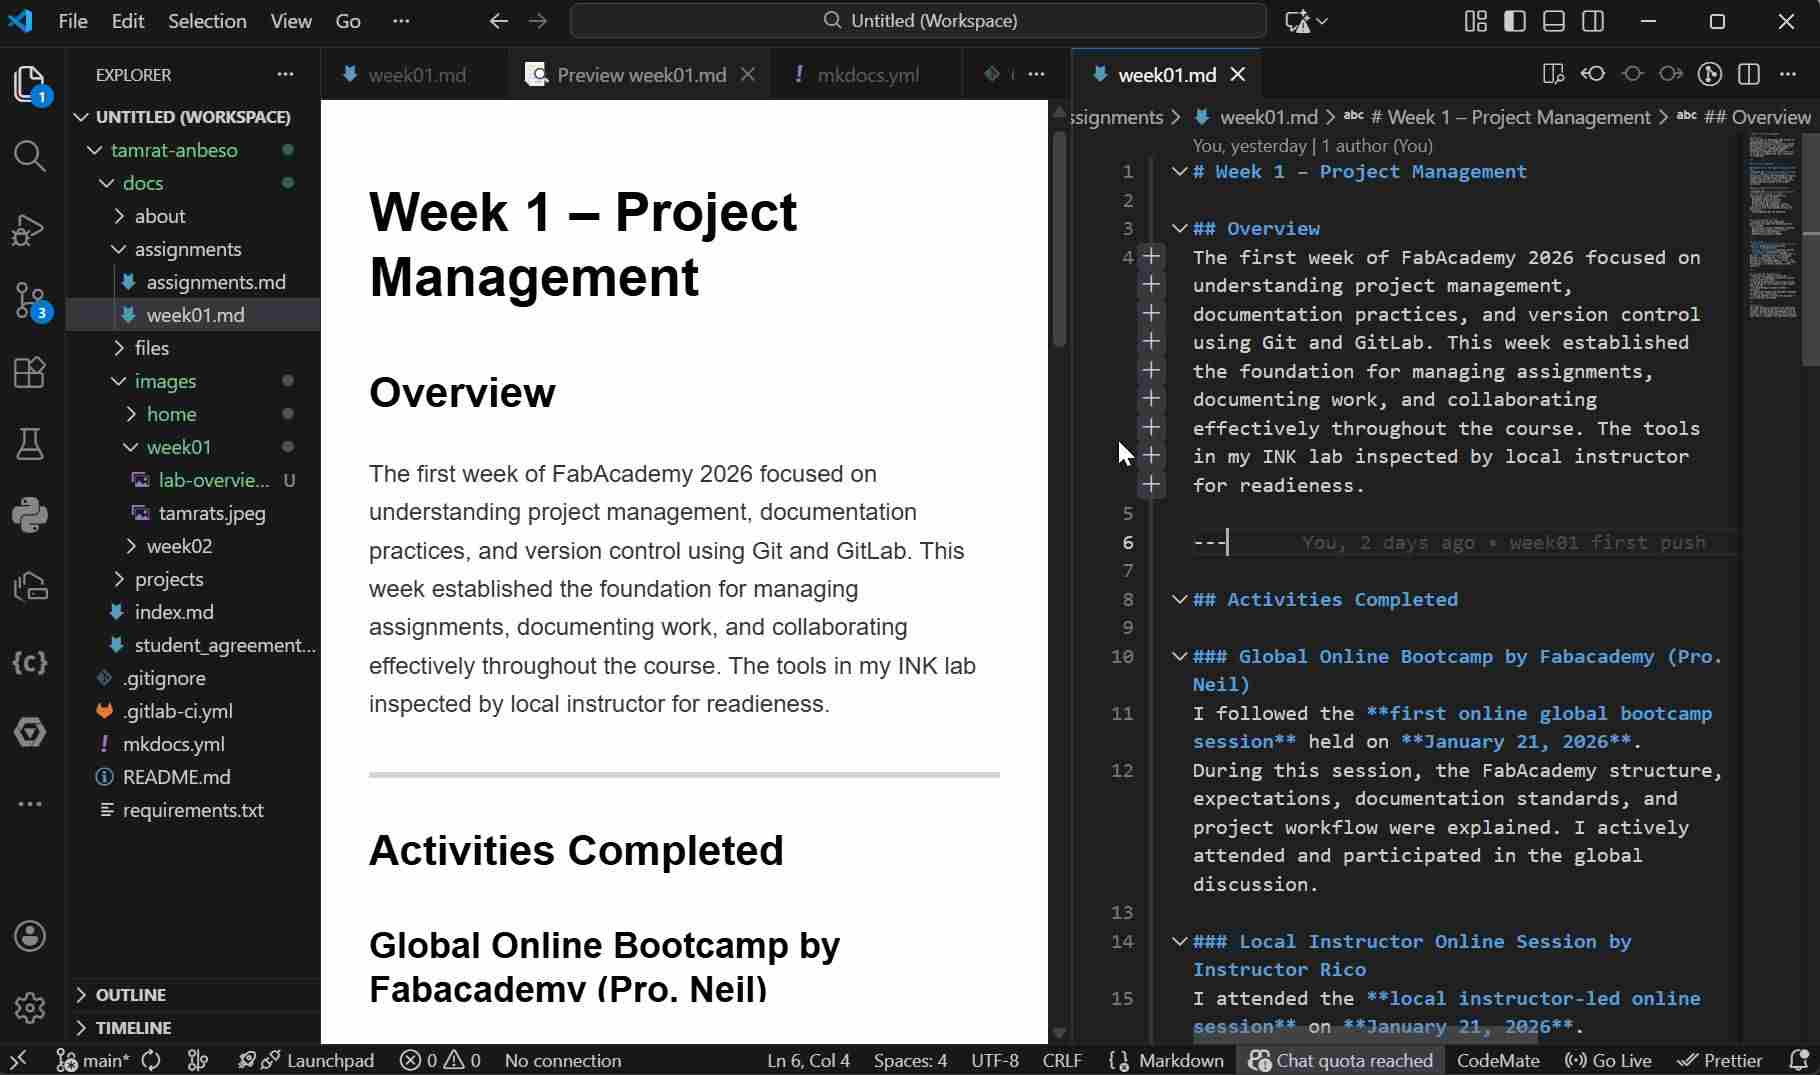Image resolution: width=1820 pixels, height=1075 pixels.
Task: Toggle the secondary side bar layout button
Action: coord(1593,21)
